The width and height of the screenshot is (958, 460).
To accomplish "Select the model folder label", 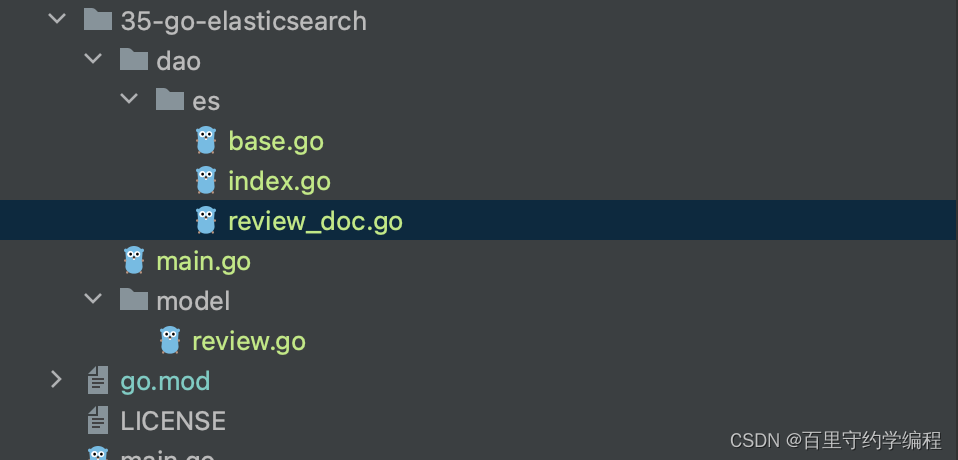I will point(193,301).
